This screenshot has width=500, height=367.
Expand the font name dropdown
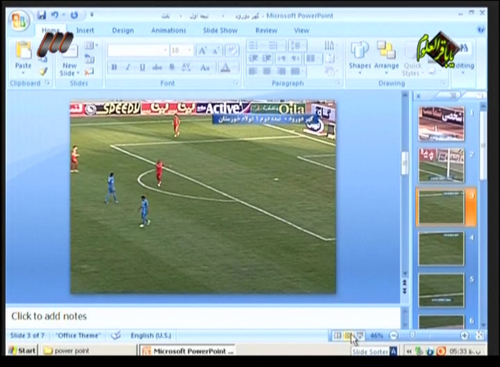[x=165, y=50]
